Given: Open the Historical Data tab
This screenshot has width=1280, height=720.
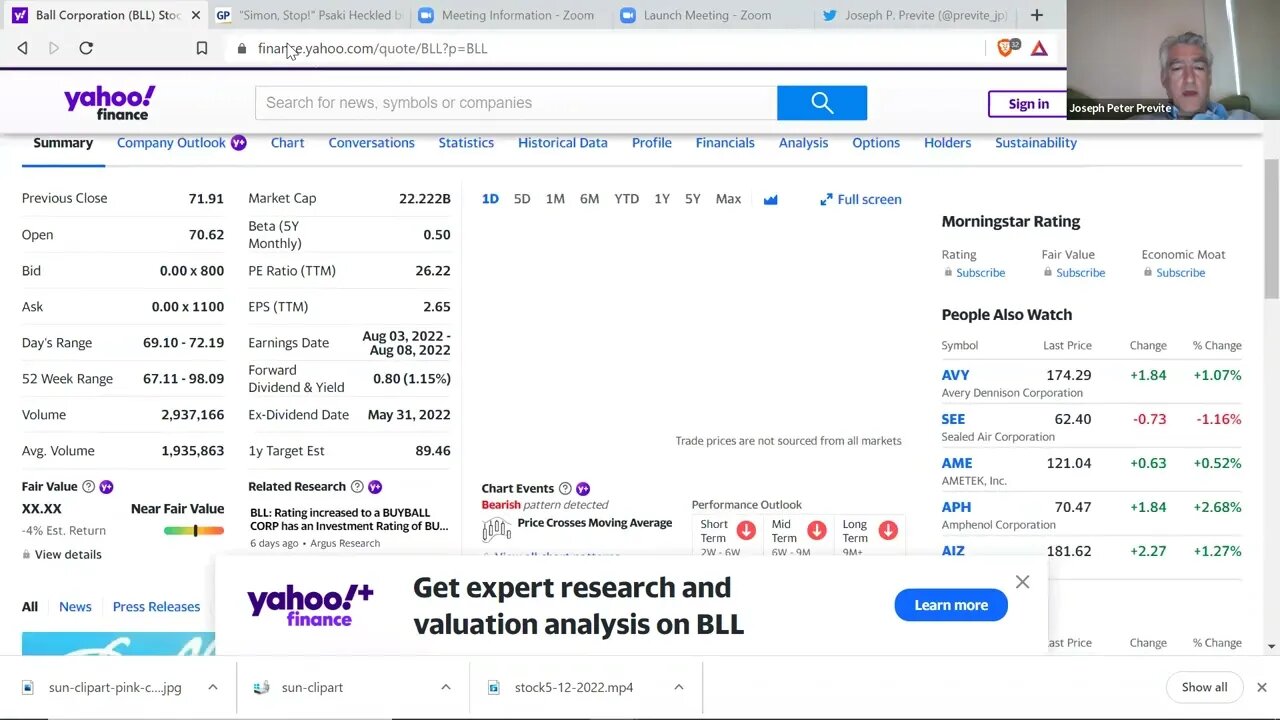Looking at the screenshot, I should pyautogui.click(x=563, y=143).
